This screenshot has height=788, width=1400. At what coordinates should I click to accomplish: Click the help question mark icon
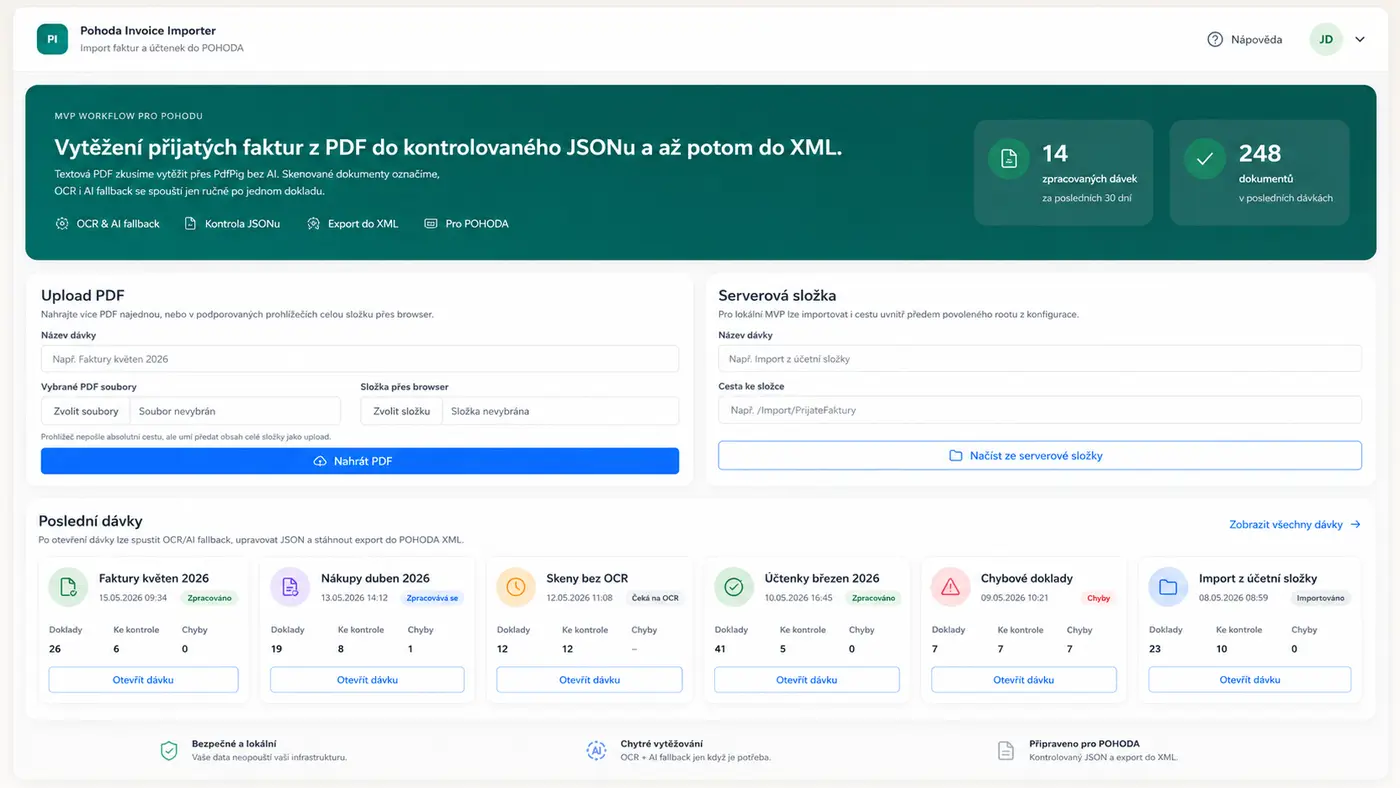click(x=1215, y=40)
